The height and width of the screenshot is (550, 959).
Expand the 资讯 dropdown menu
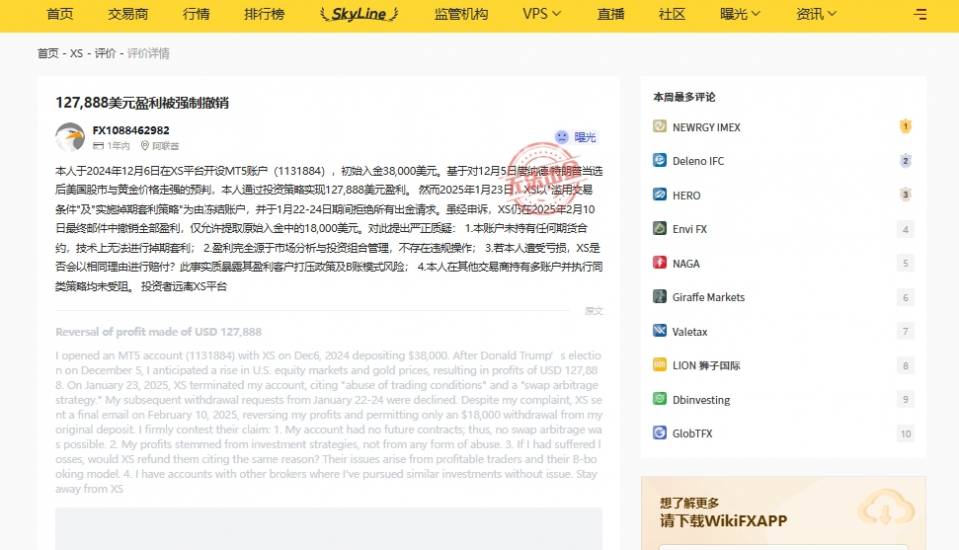816,13
